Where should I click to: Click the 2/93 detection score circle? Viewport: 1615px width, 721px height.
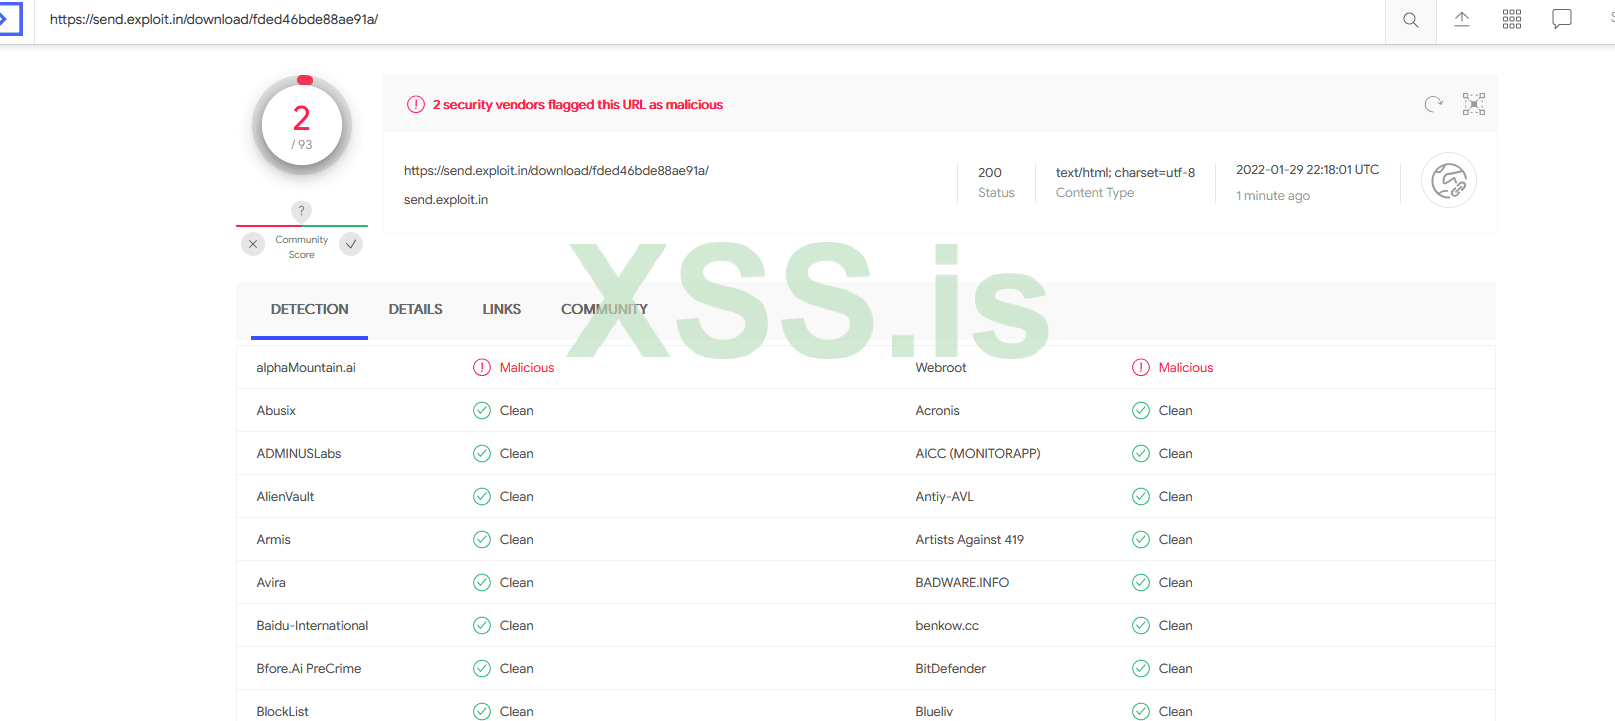[x=302, y=126]
